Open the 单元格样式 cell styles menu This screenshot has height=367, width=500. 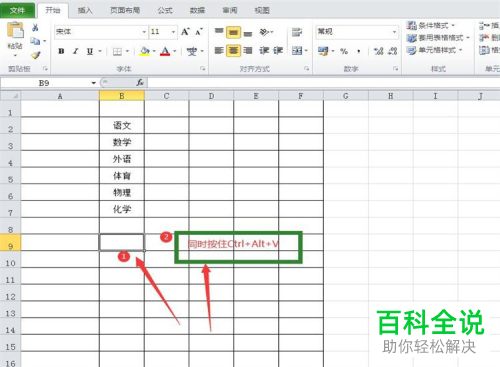pyautogui.click(x=435, y=50)
